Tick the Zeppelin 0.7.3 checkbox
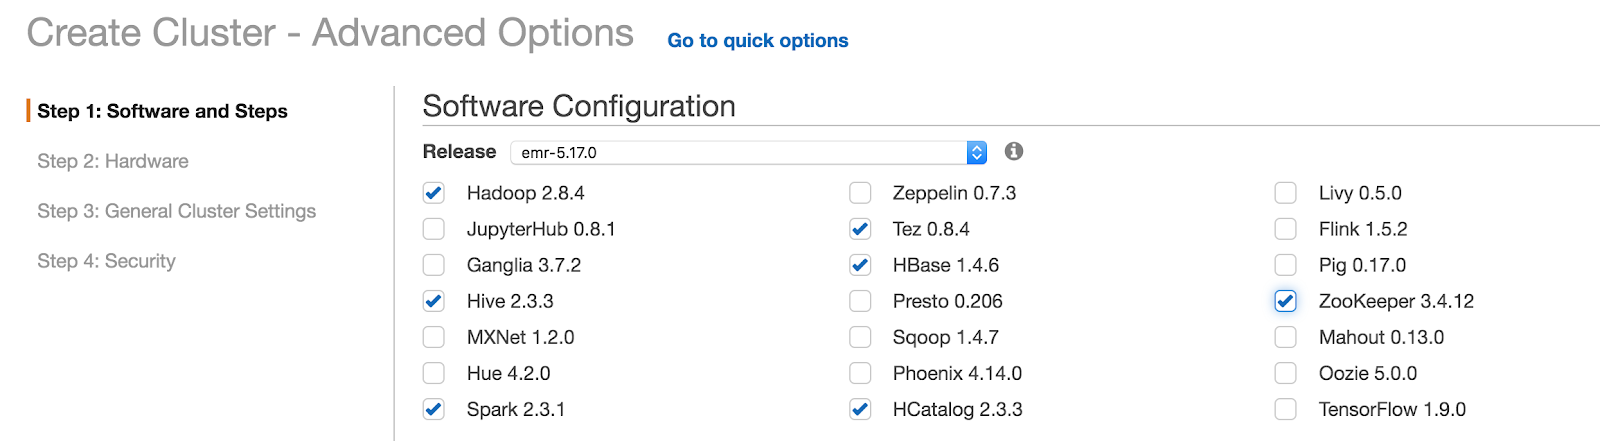The image size is (1600, 441). (860, 193)
